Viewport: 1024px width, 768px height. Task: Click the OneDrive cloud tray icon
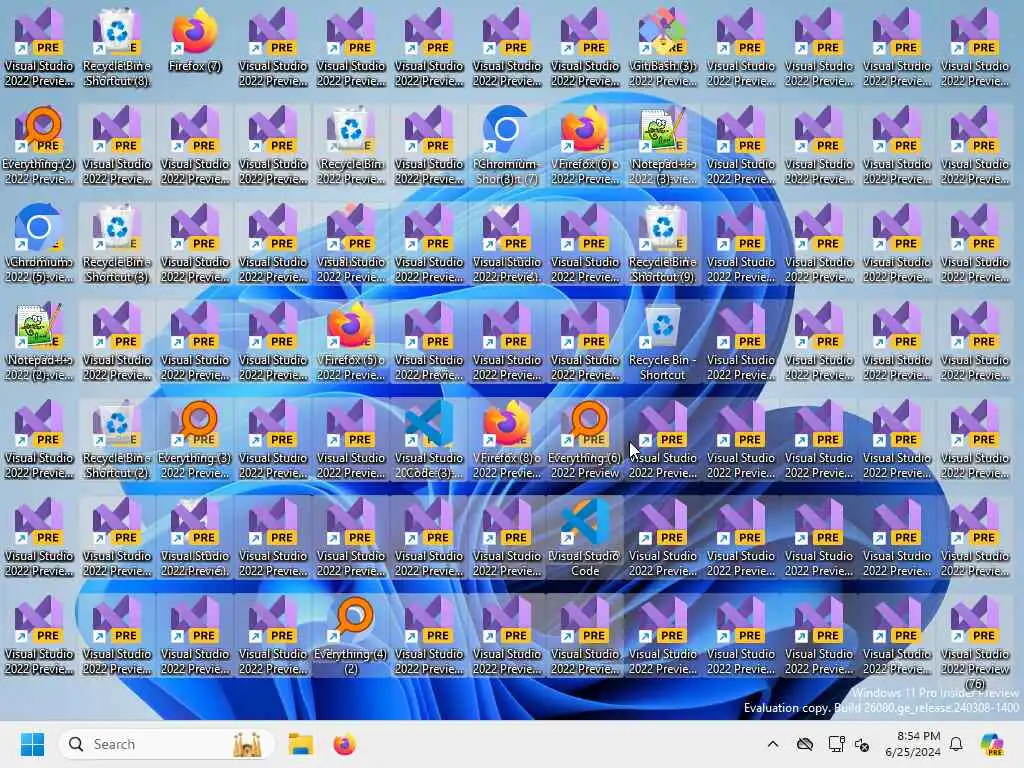tap(805, 744)
